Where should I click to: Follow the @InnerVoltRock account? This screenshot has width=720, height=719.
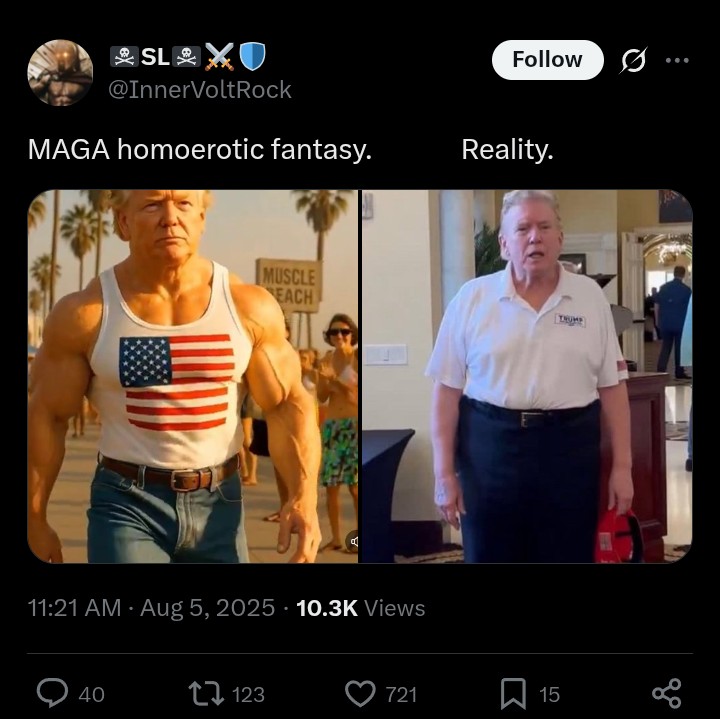[547, 60]
